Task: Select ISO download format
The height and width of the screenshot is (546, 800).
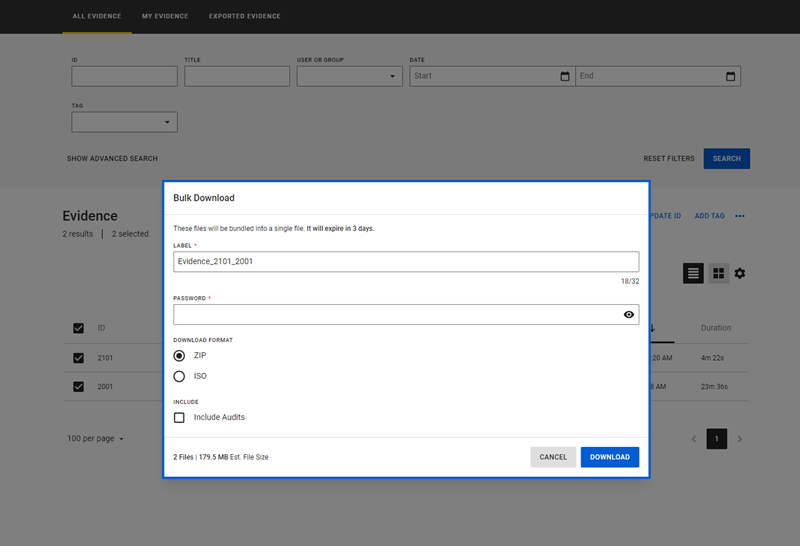Action: click(179, 376)
